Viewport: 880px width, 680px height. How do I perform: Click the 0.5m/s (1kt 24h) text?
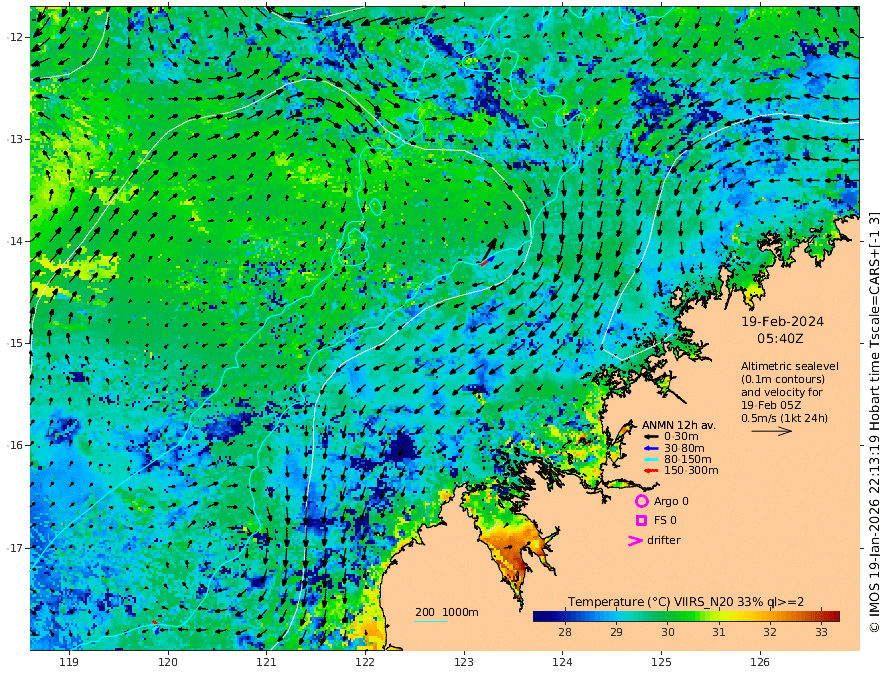pyautogui.click(x=784, y=418)
